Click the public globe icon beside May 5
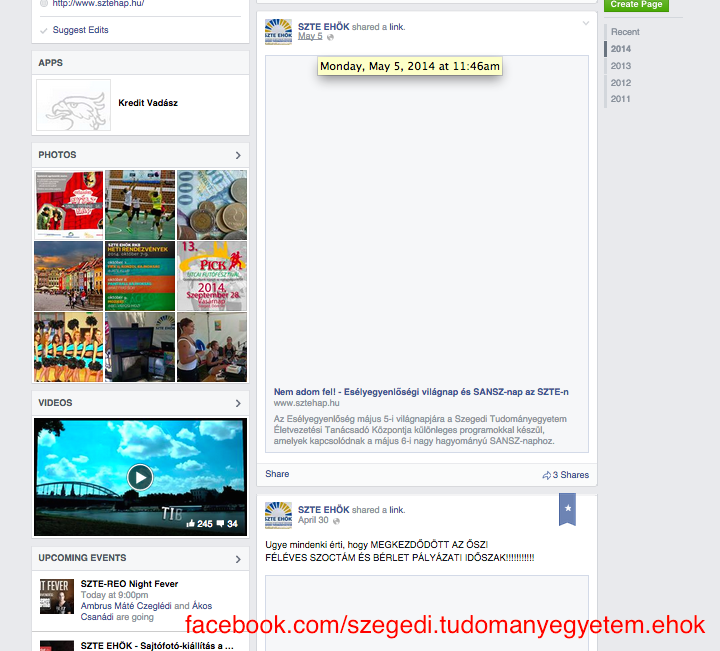 pos(330,37)
